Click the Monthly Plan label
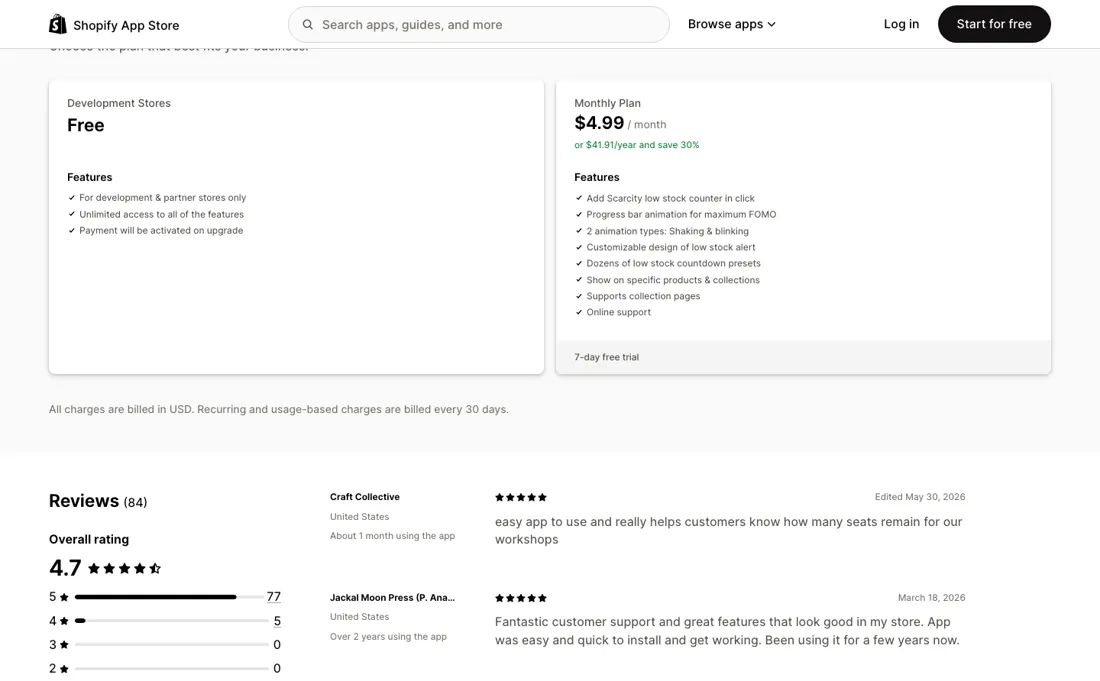Image resolution: width=1100 pixels, height=681 pixels. (607, 103)
